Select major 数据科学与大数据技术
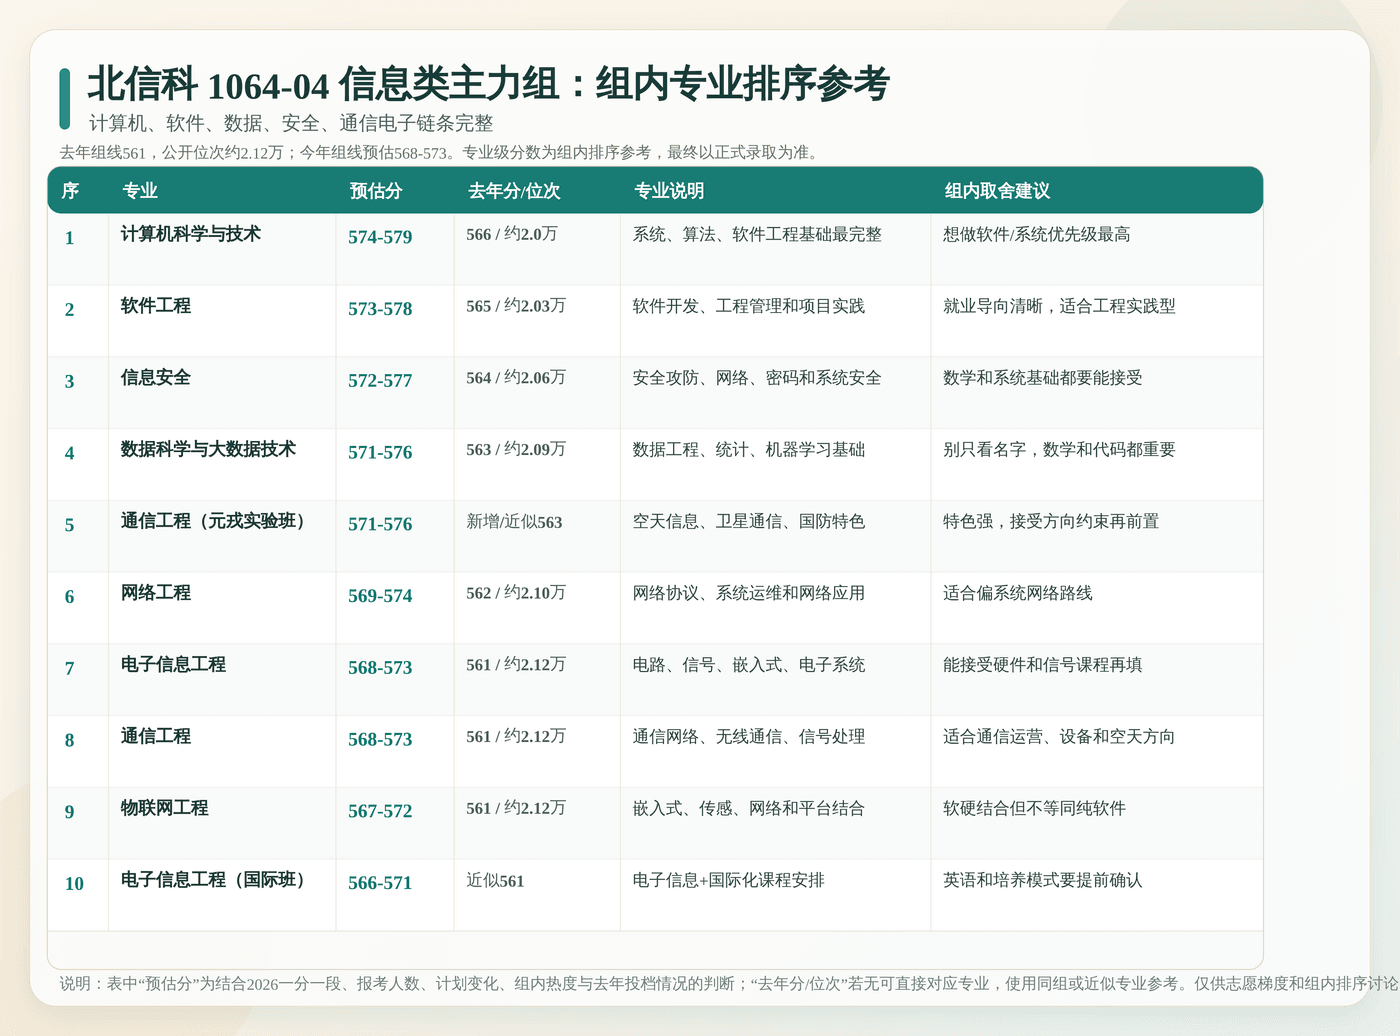1400x1036 pixels. coord(208,449)
